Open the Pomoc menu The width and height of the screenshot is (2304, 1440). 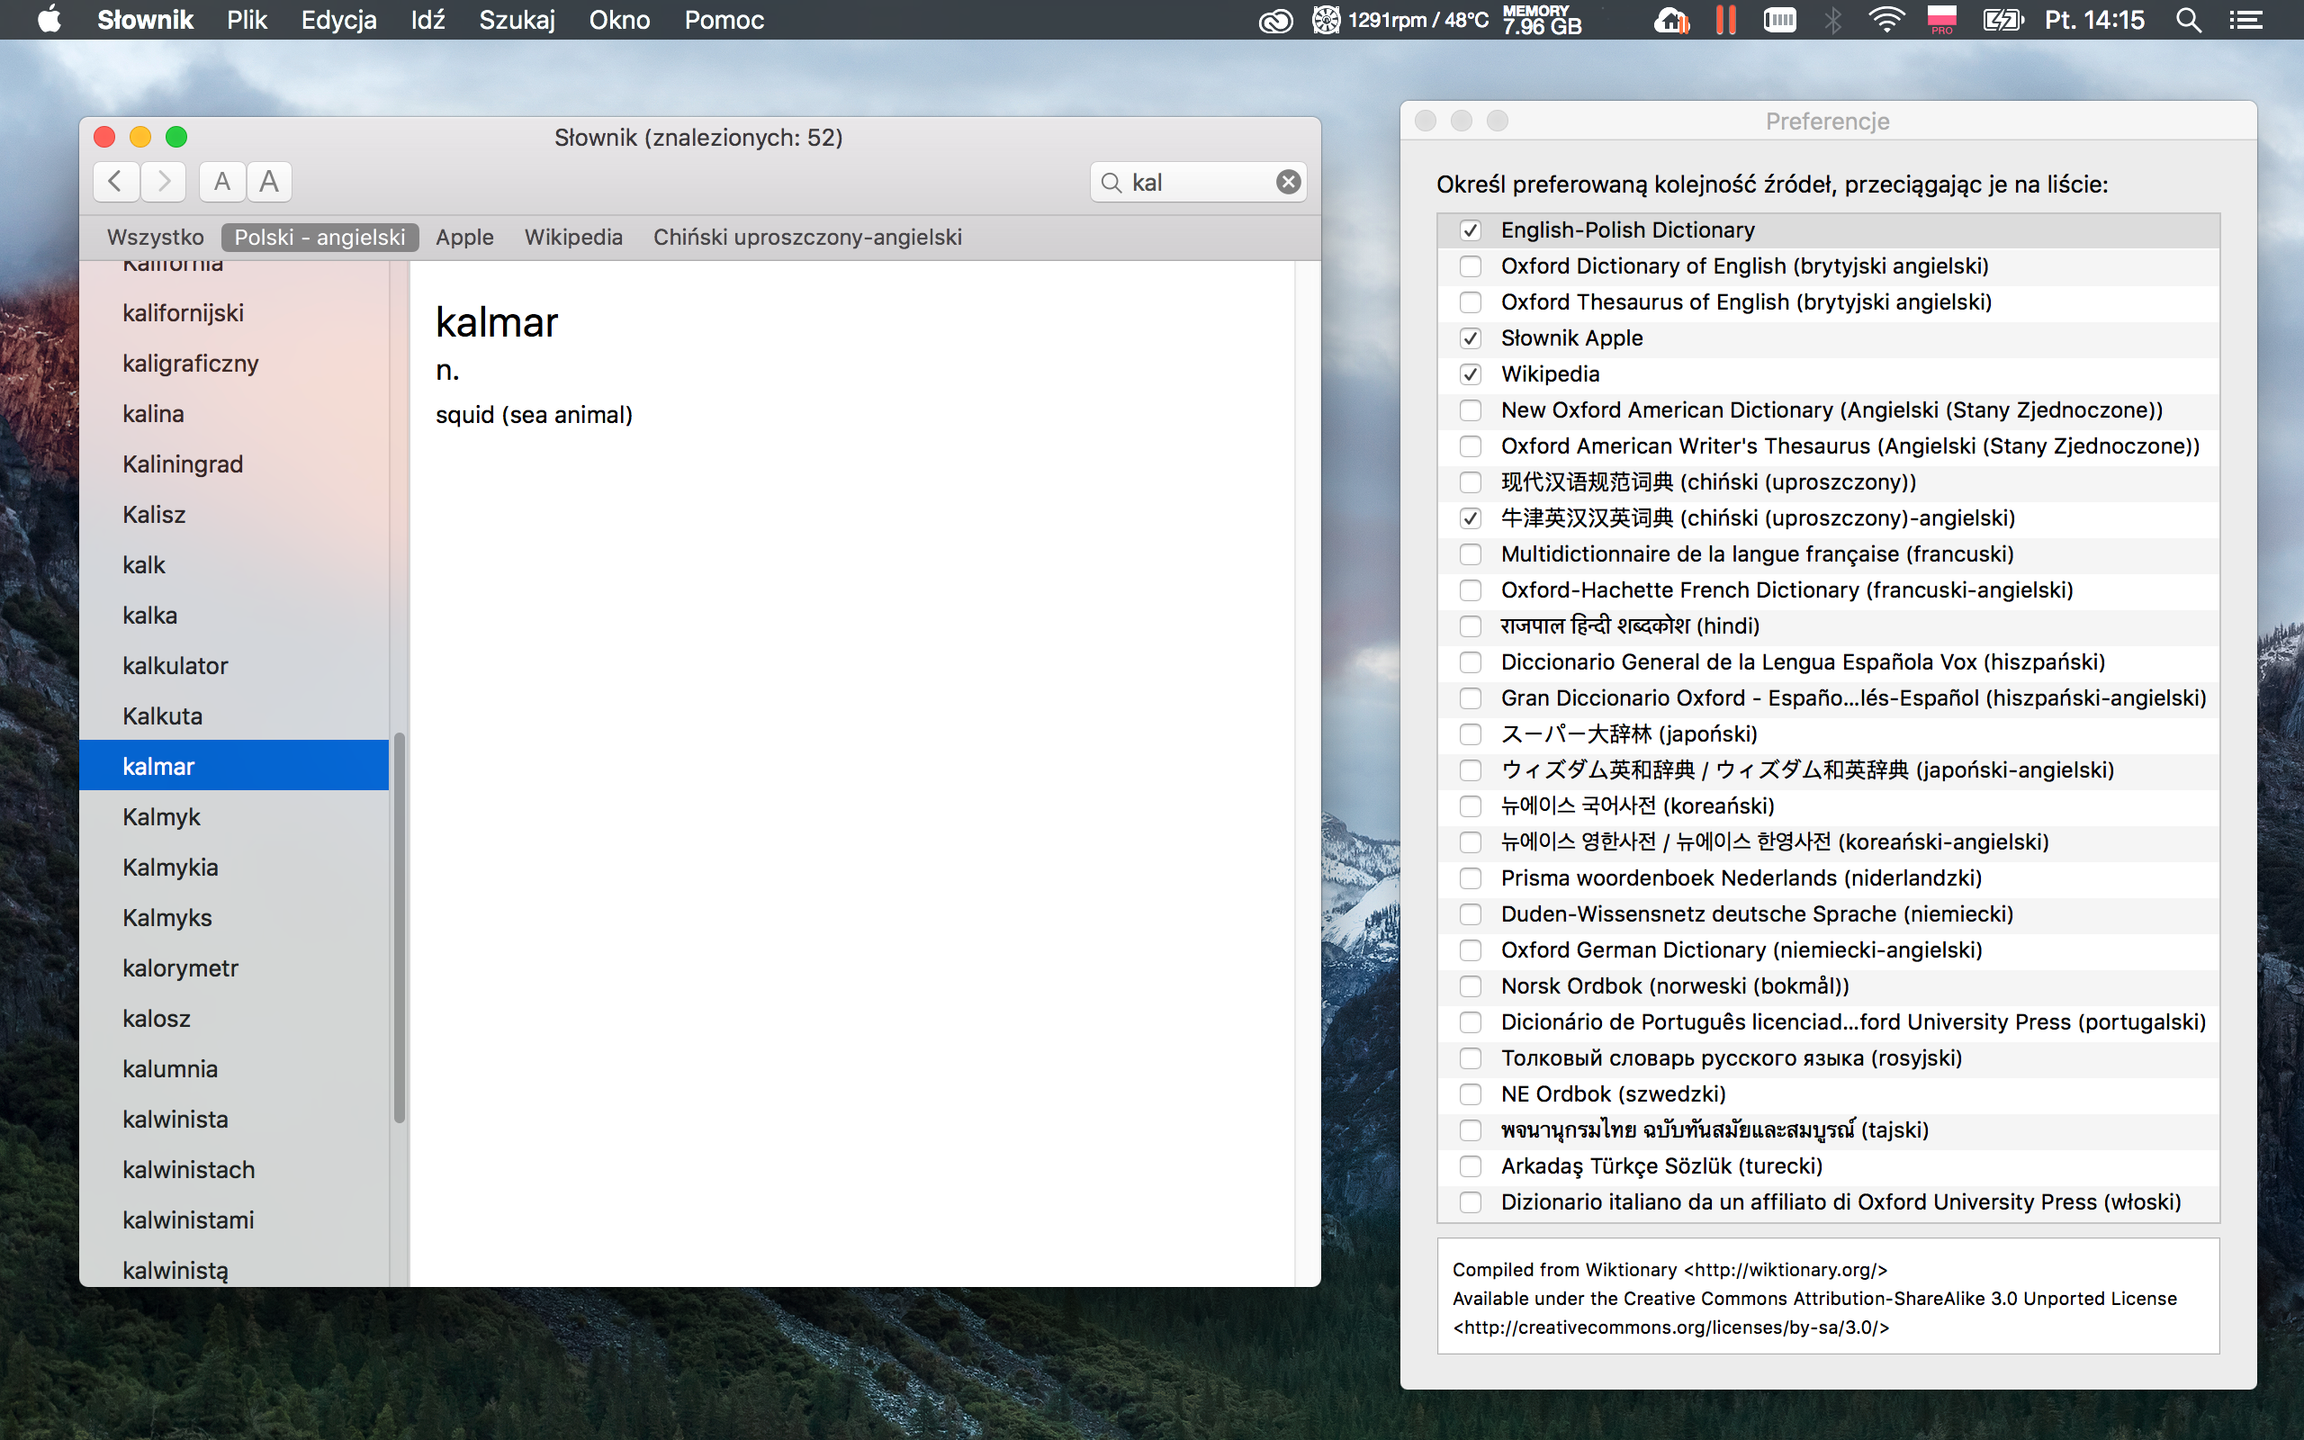[724, 20]
